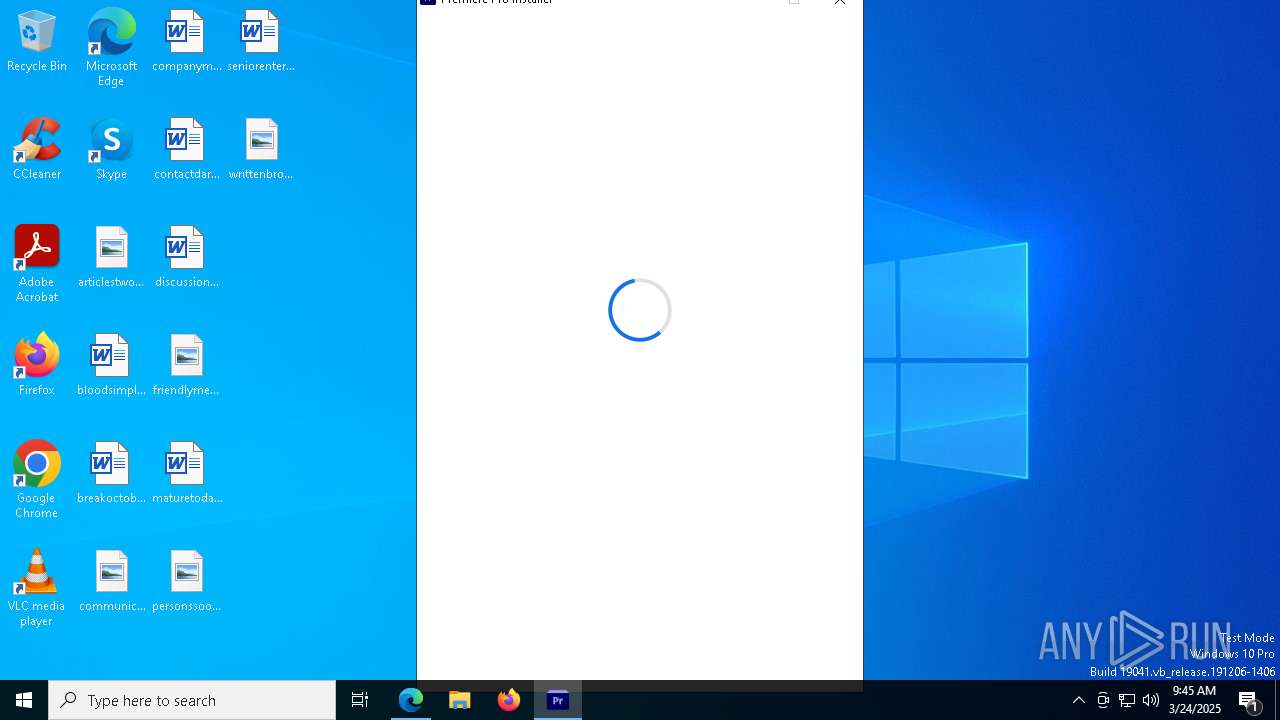Open Firefox from the taskbar

click(x=509, y=700)
